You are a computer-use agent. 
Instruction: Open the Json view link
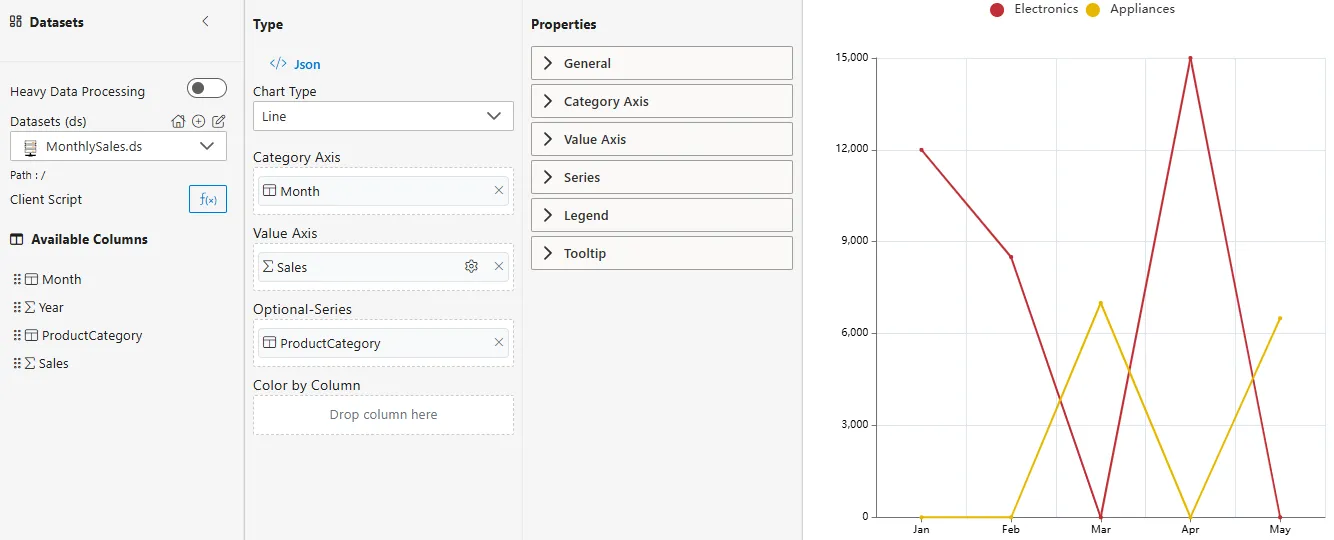296,64
